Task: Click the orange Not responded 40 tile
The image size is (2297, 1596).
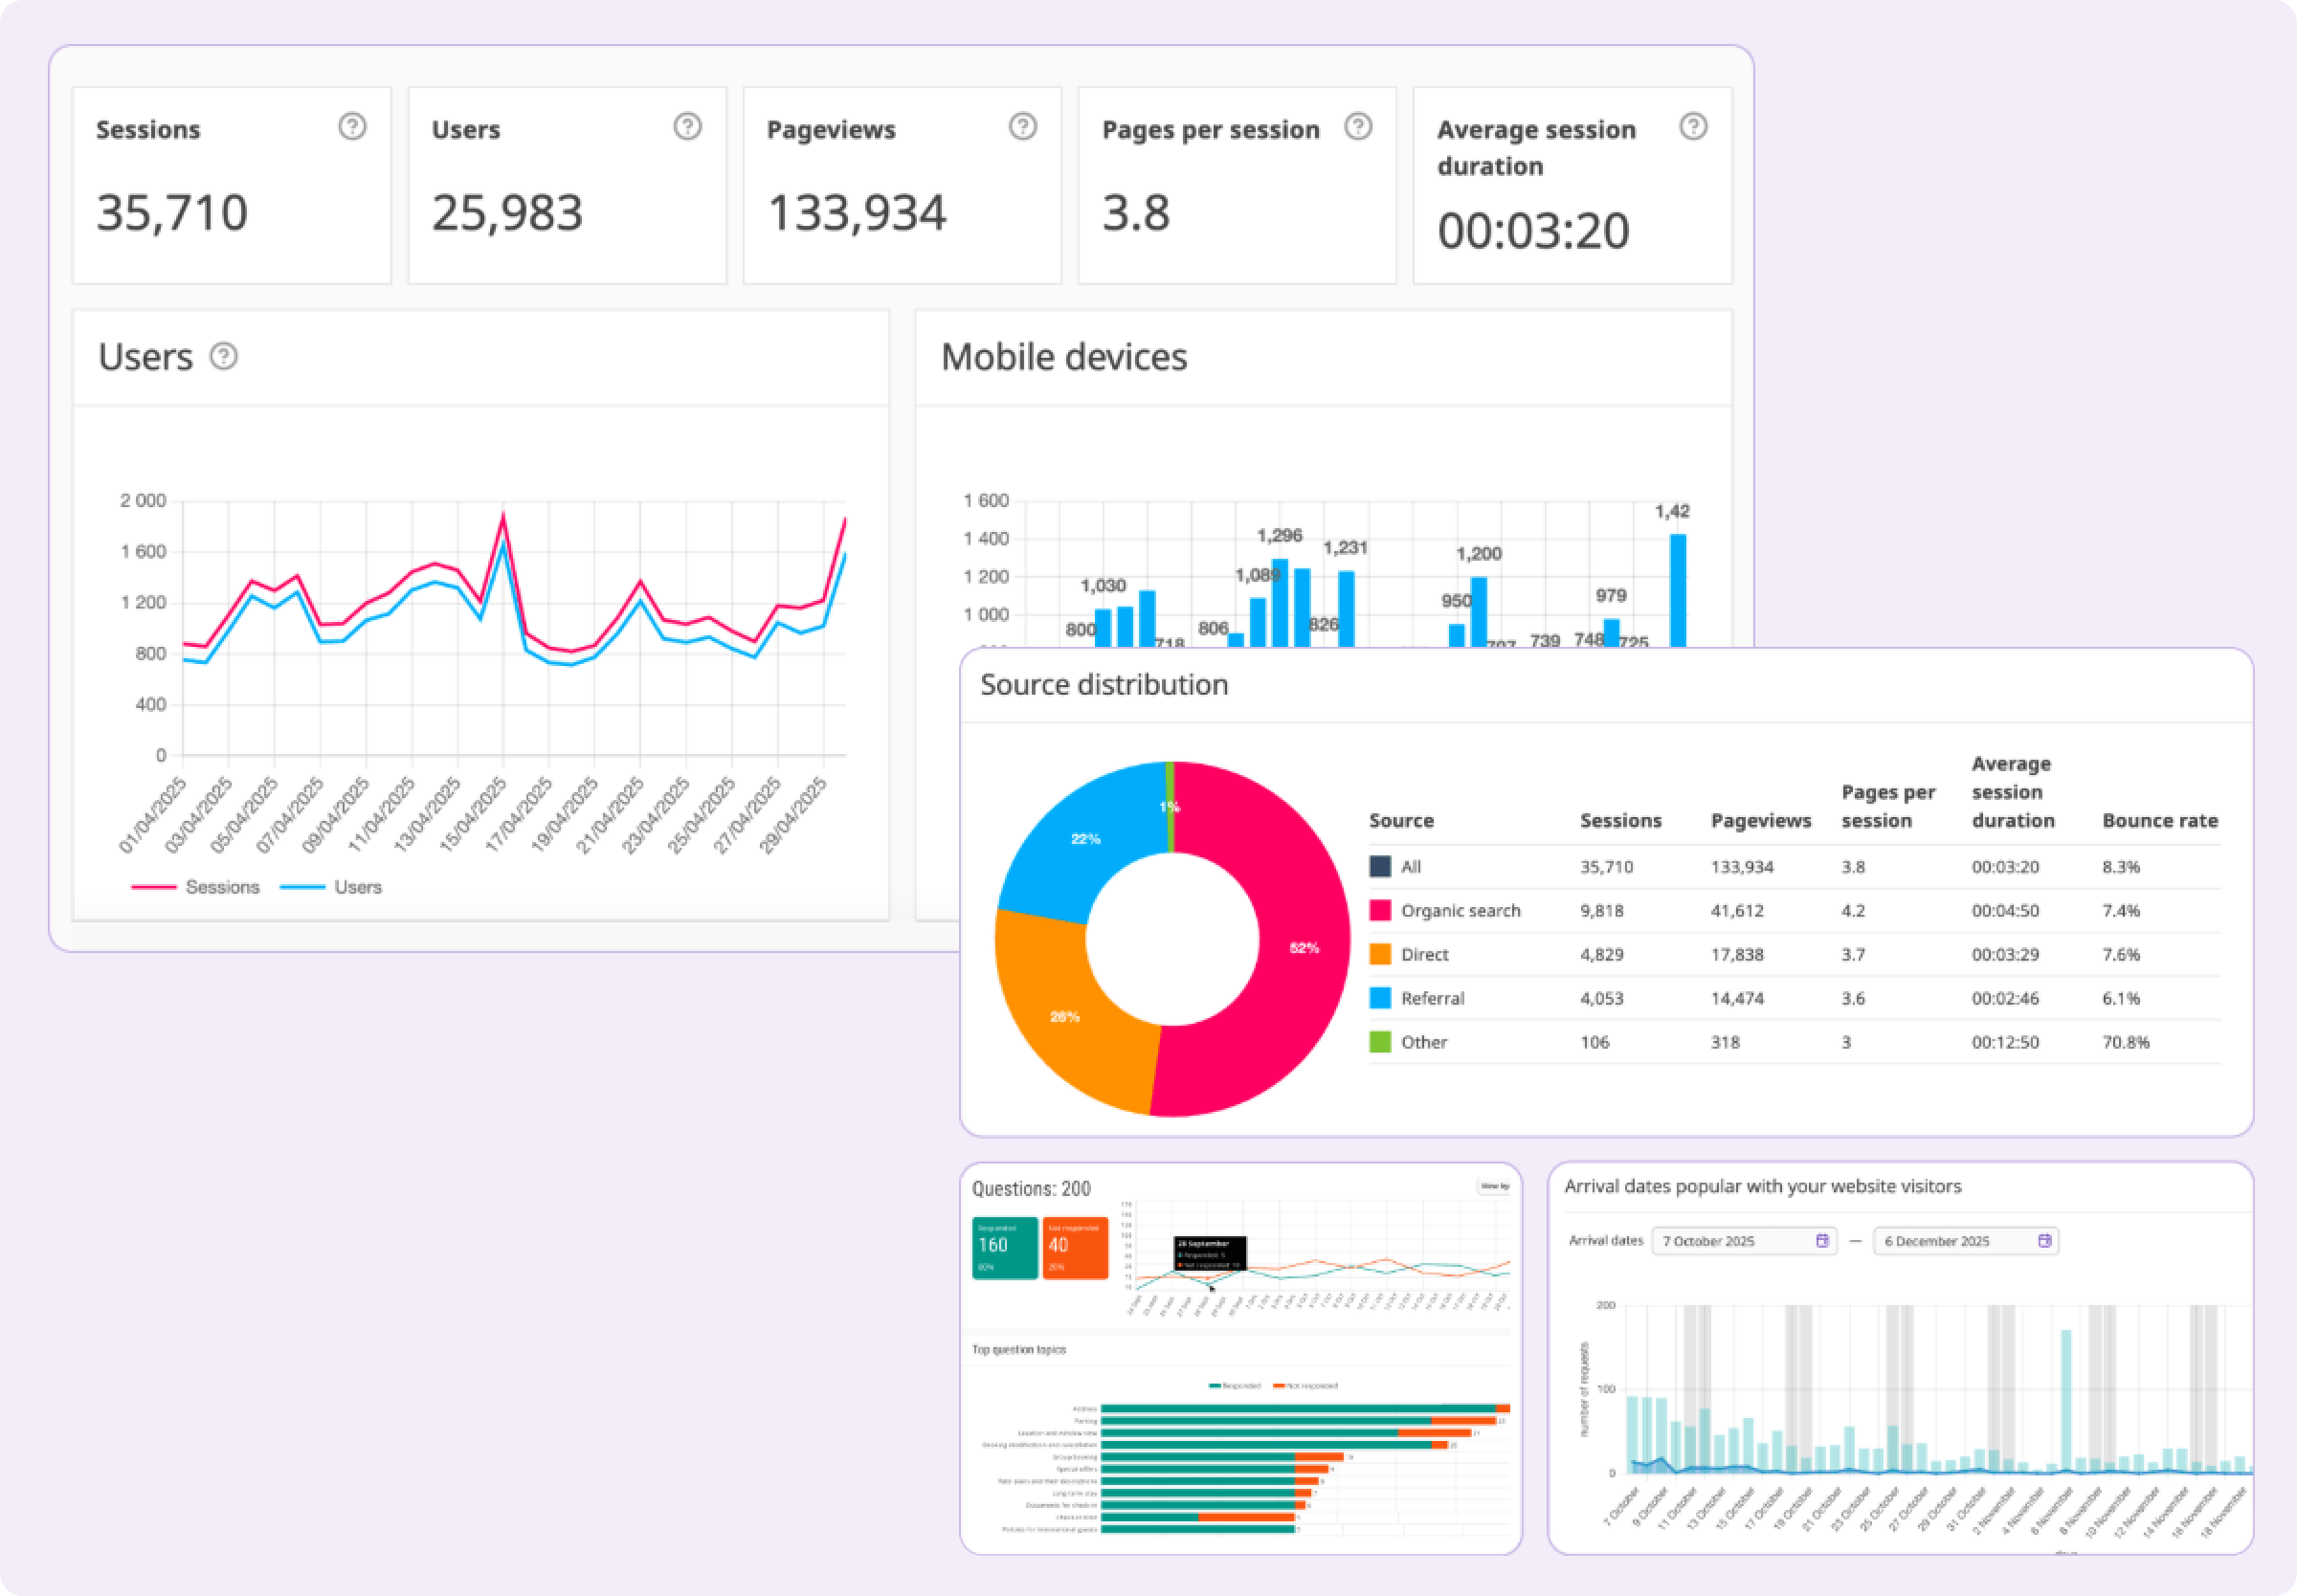Action: pyautogui.click(x=1075, y=1247)
